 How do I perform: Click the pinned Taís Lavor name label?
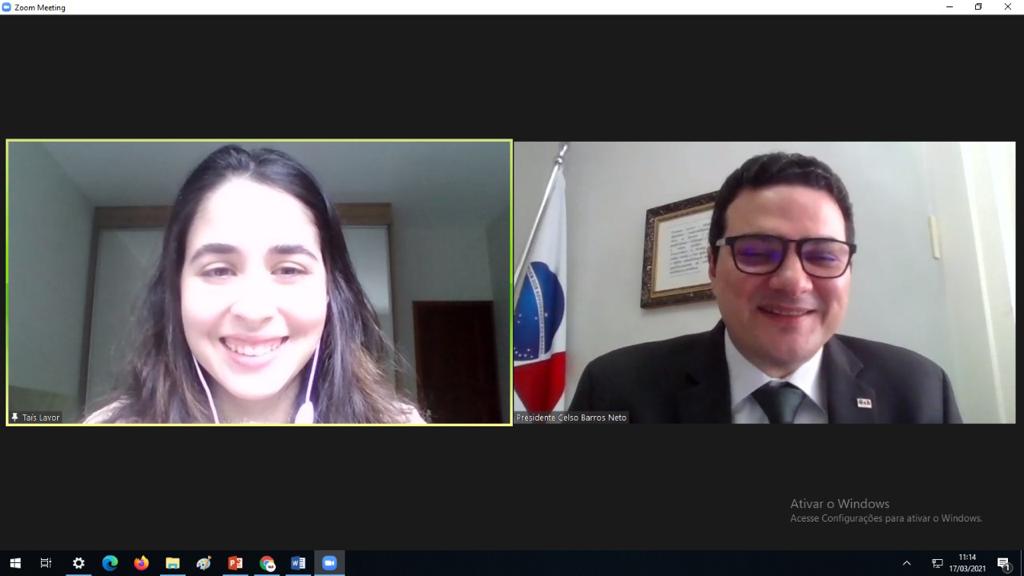tap(36, 417)
